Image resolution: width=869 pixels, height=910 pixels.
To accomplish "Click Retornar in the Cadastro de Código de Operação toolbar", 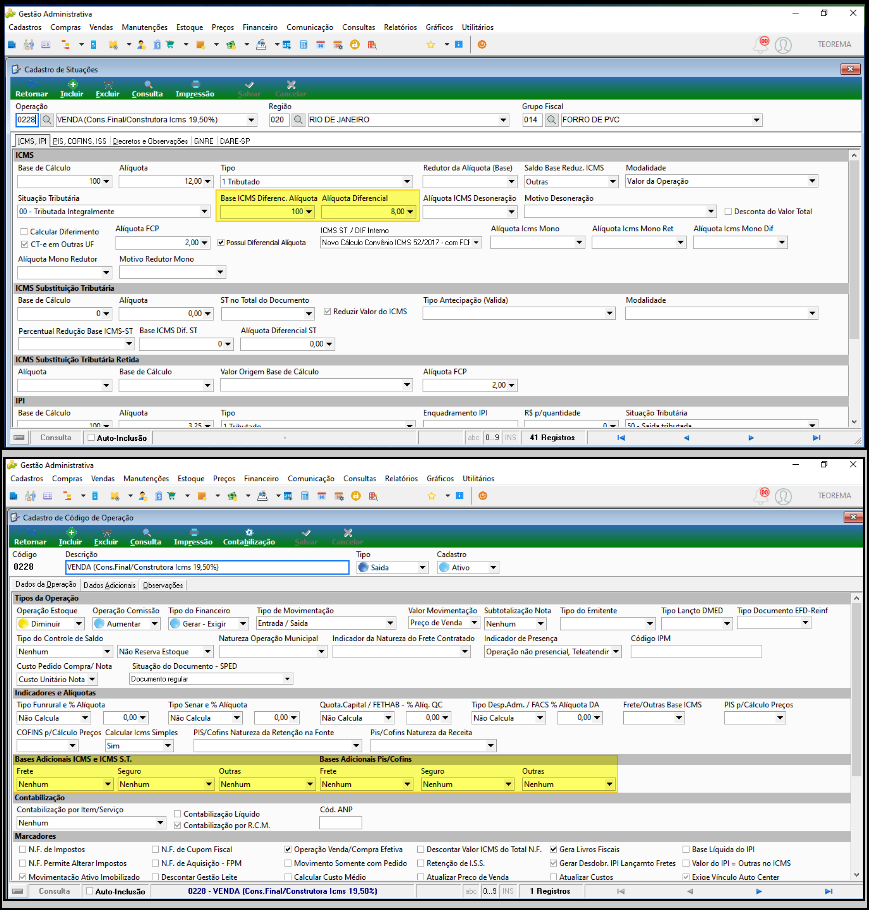I will tap(30, 537).
